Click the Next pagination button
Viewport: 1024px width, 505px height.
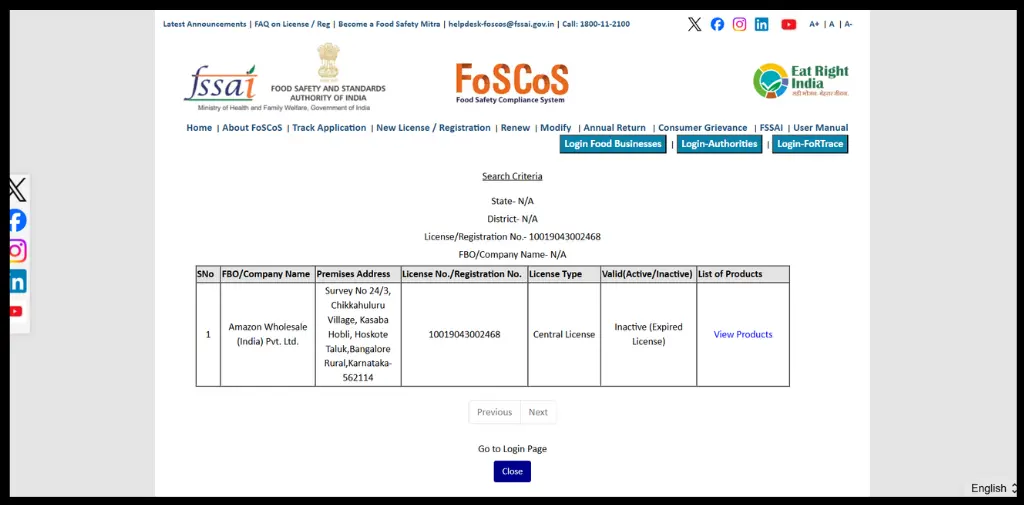[x=538, y=412]
